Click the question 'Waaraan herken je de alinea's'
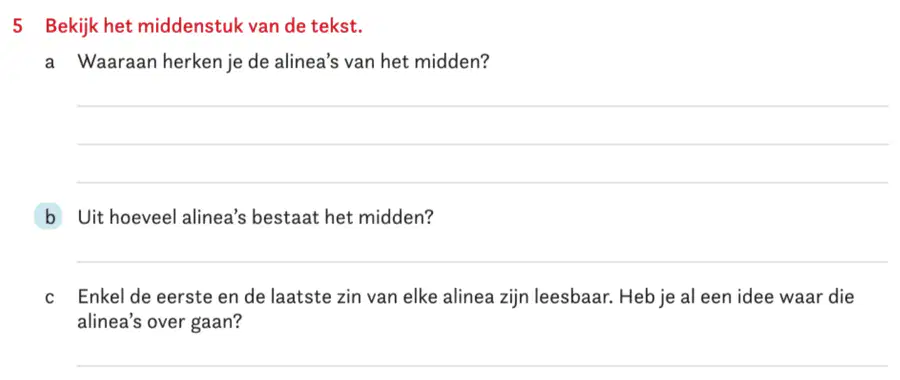This screenshot has width=900, height=380. 283,62
